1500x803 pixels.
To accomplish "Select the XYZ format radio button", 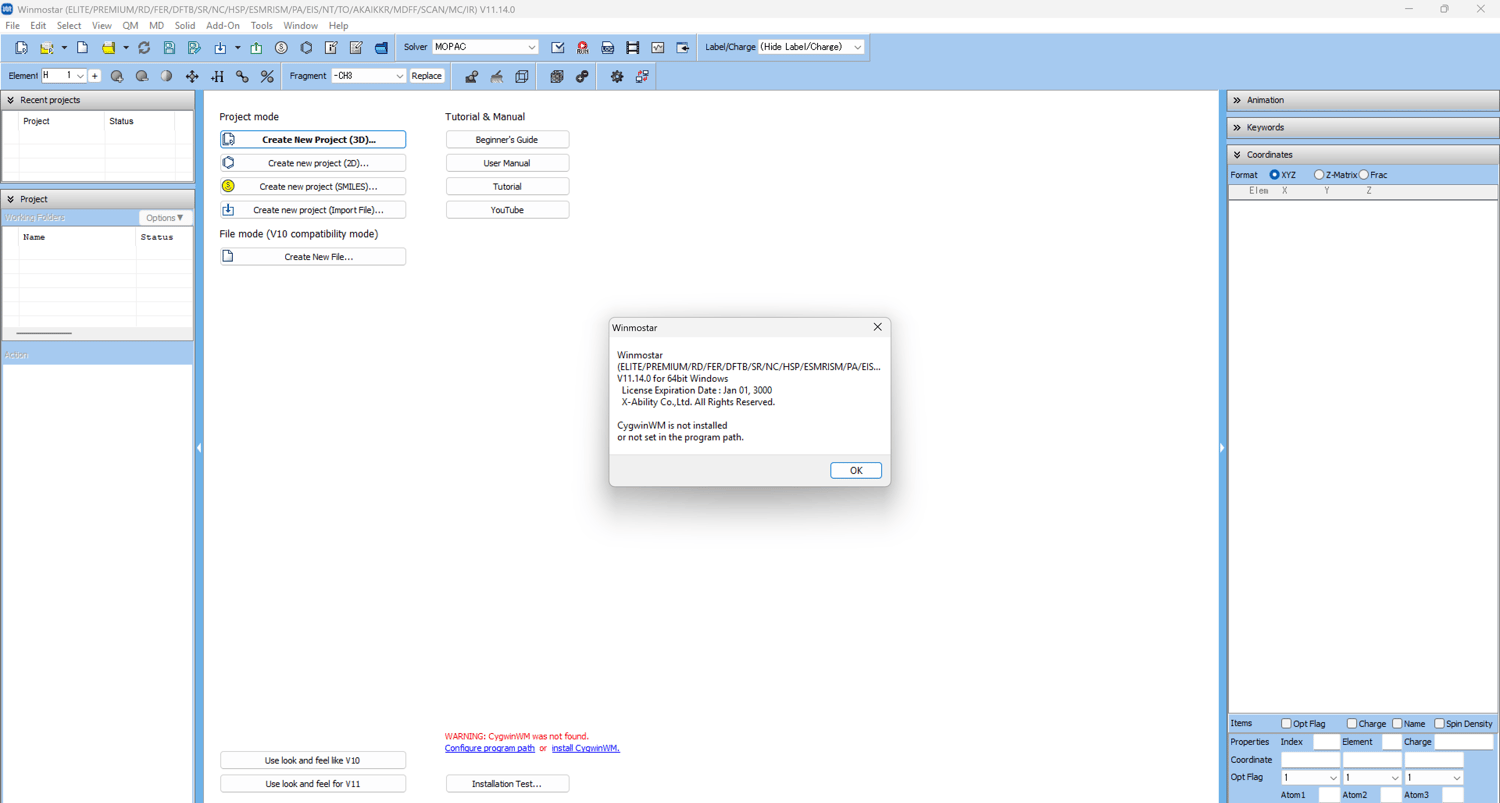I will pos(1275,175).
